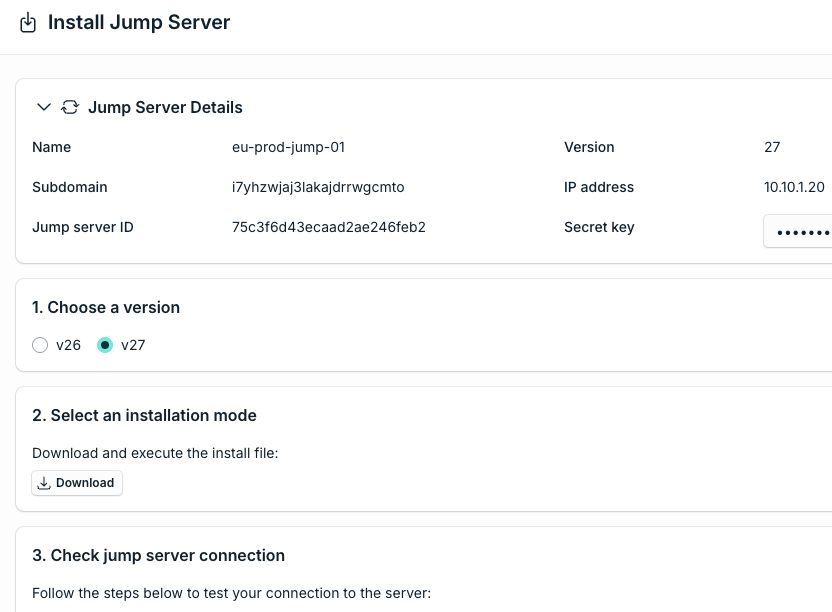Click the subdomain value i7yhzwjaj3lakajdrrwgcmto
This screenshot has width=832, height=612.
[318, 187]
